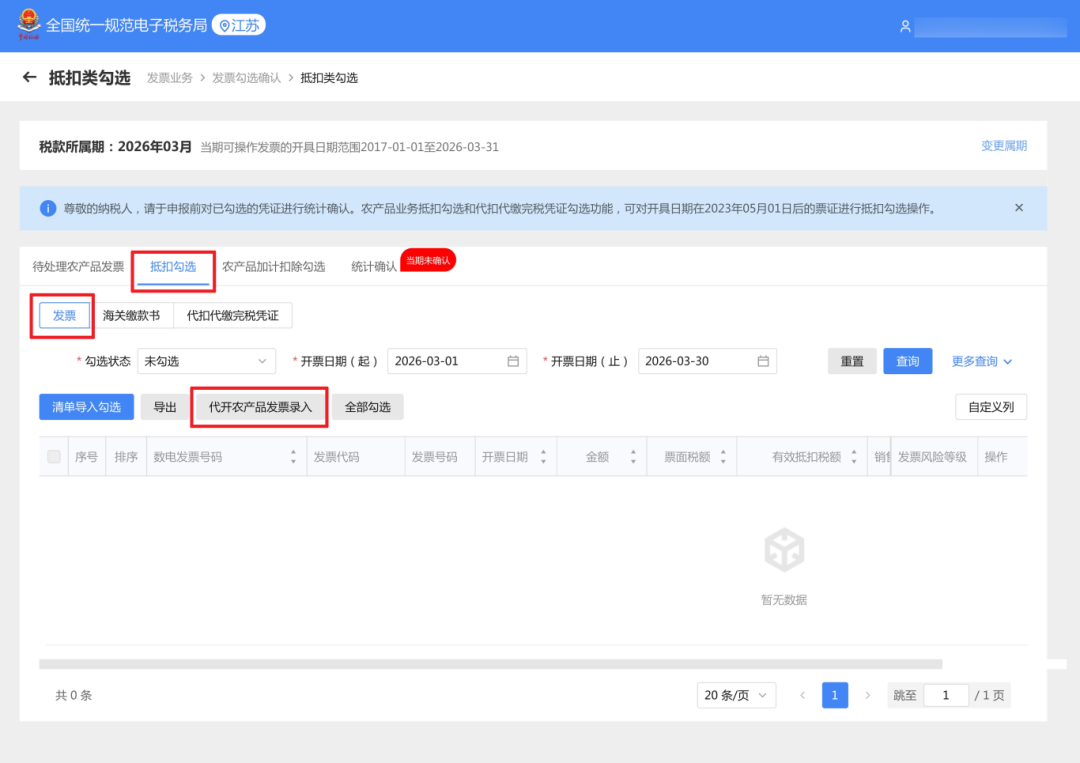The image size is (1080, 763).
Task: Click the 开票日期(起) date field
Action: tap(457, 361)
